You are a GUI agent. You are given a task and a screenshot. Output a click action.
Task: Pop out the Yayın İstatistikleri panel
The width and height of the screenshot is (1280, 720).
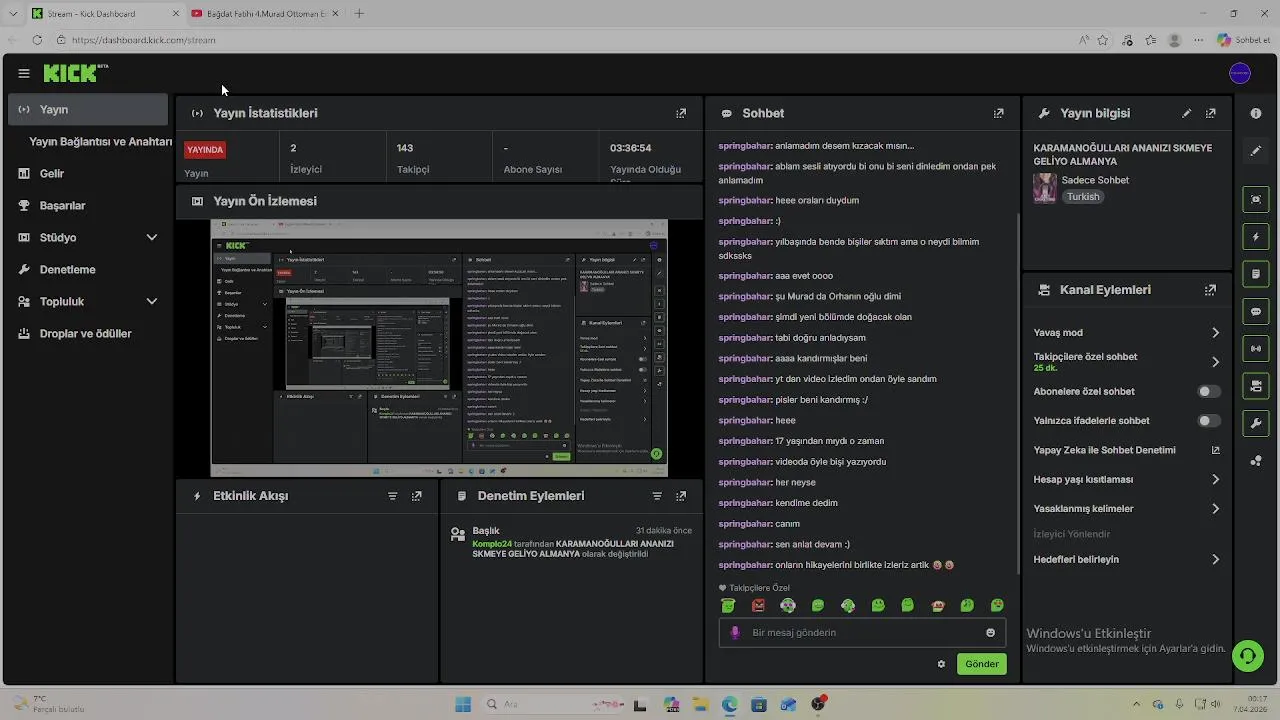[681, 113]
